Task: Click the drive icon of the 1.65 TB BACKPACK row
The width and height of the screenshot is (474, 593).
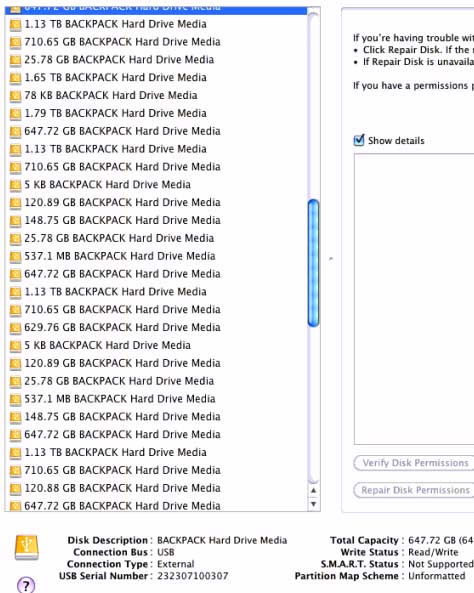Action: click(15, 78)
